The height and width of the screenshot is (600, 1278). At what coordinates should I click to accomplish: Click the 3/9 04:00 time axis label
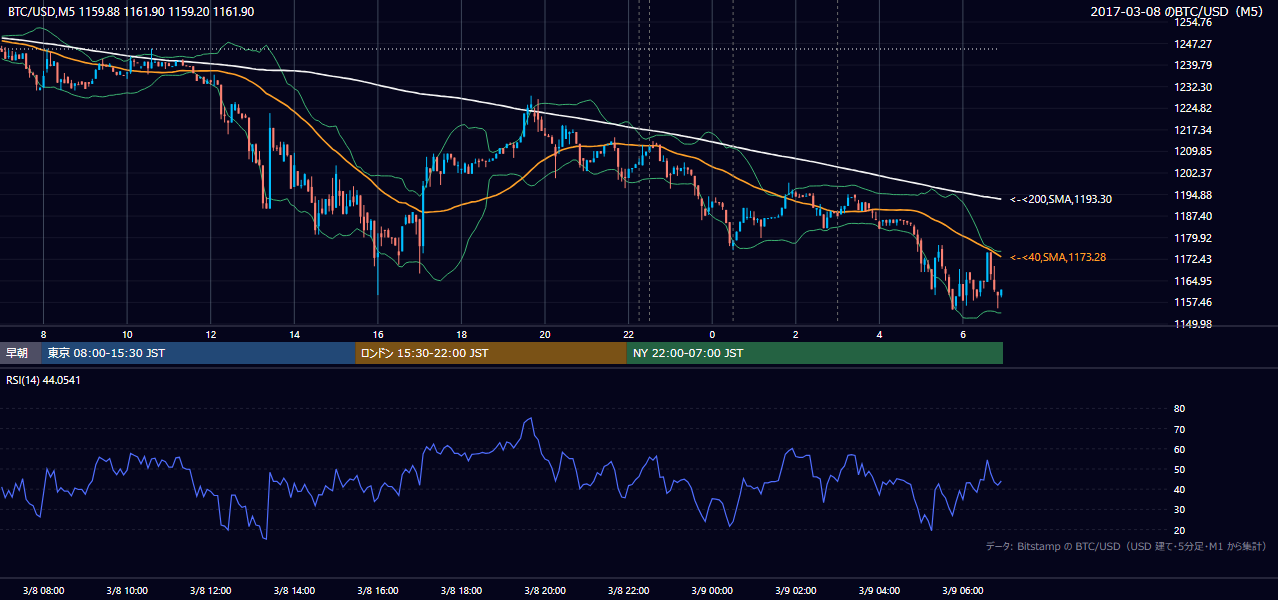pos(879,590)
